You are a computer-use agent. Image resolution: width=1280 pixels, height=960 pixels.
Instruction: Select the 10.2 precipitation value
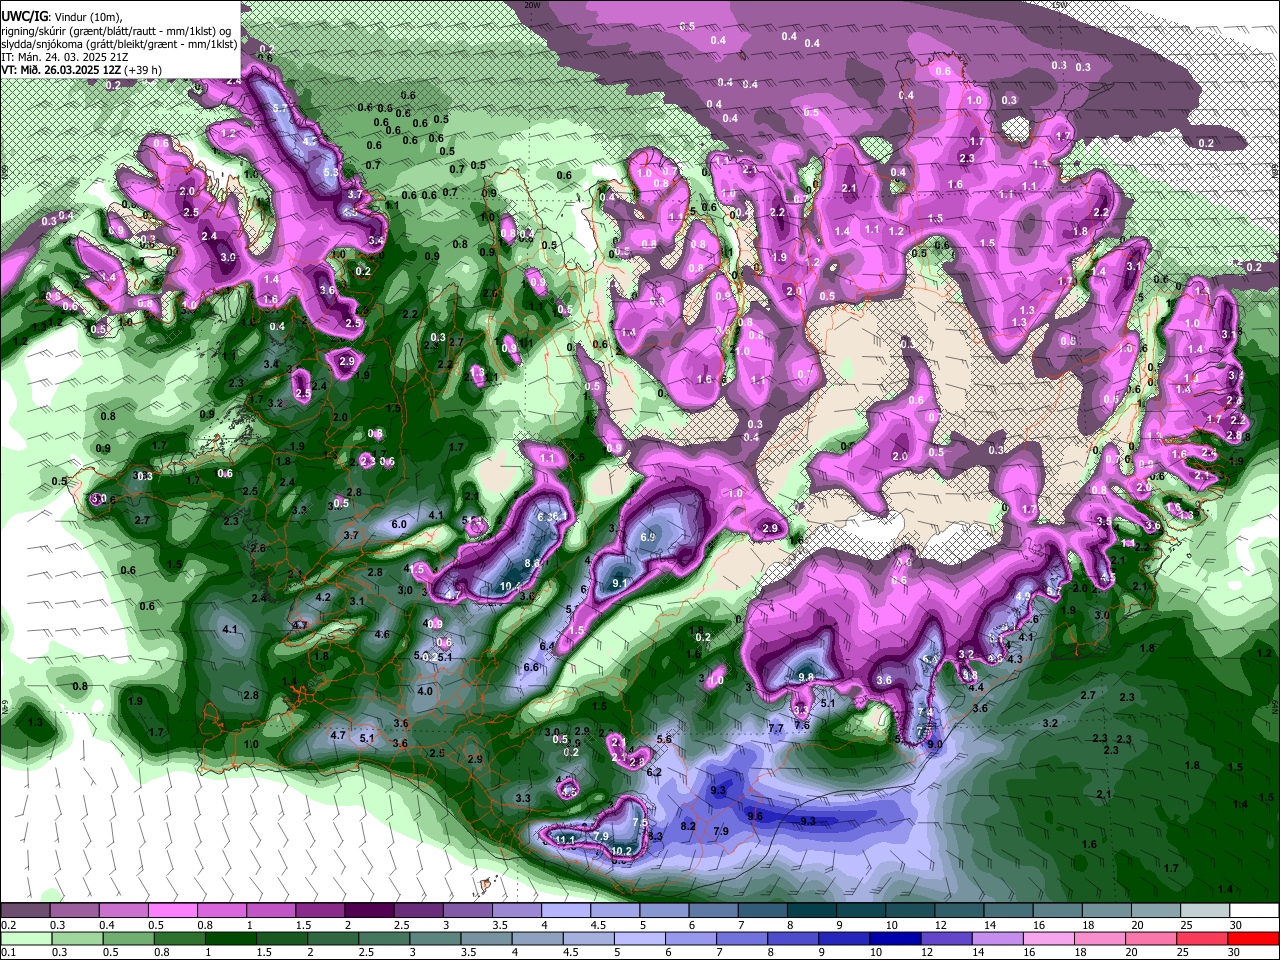[622, 851]
